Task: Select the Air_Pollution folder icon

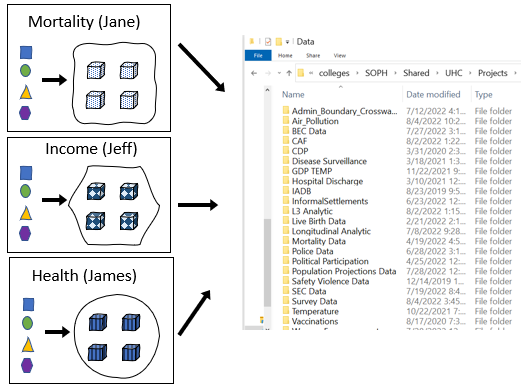Action: pos(286,120)
